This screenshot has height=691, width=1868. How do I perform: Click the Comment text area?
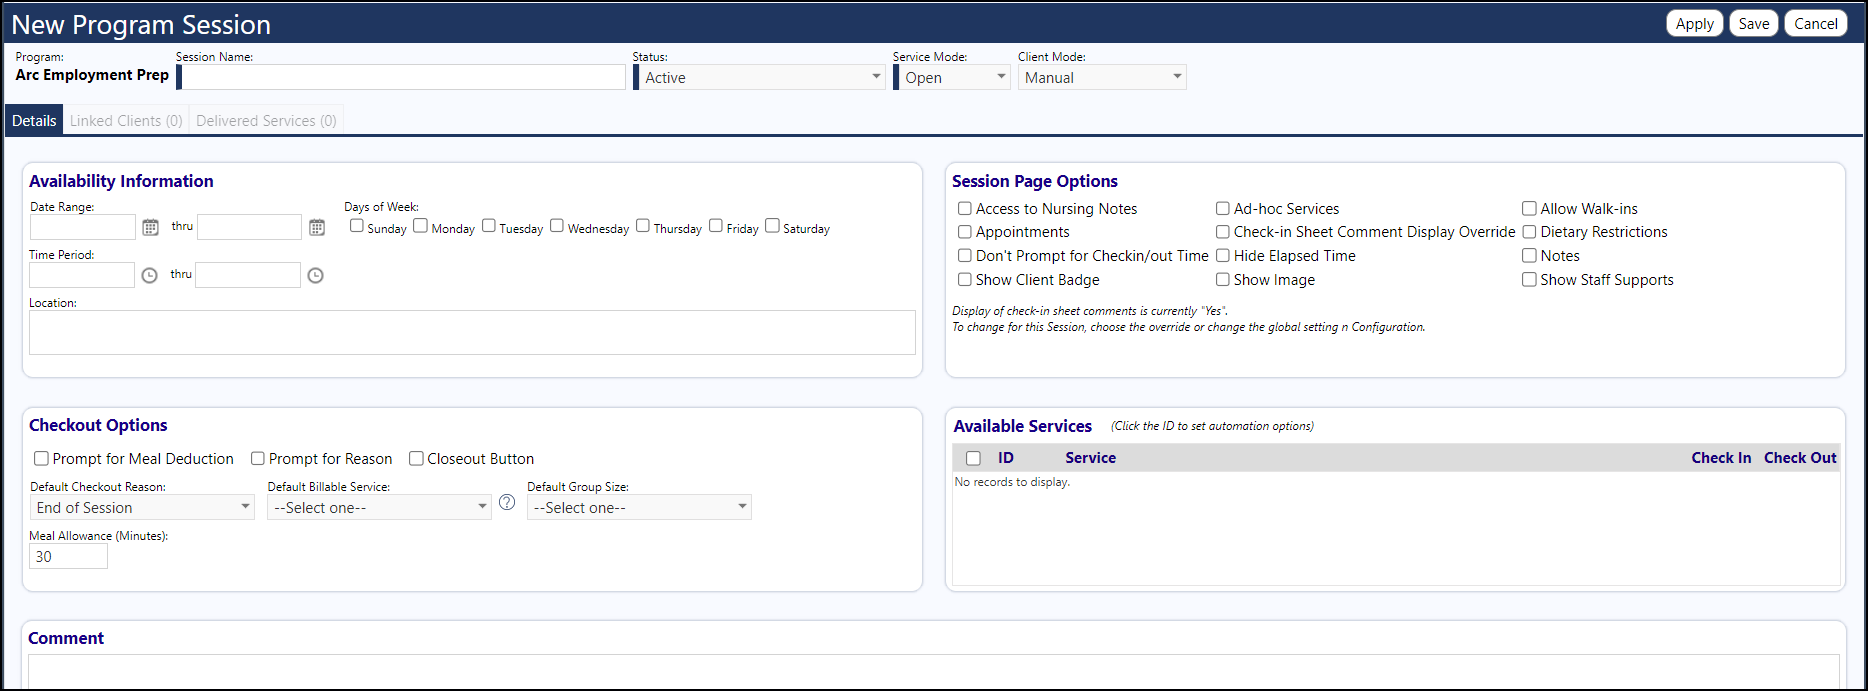coord(934,671)
